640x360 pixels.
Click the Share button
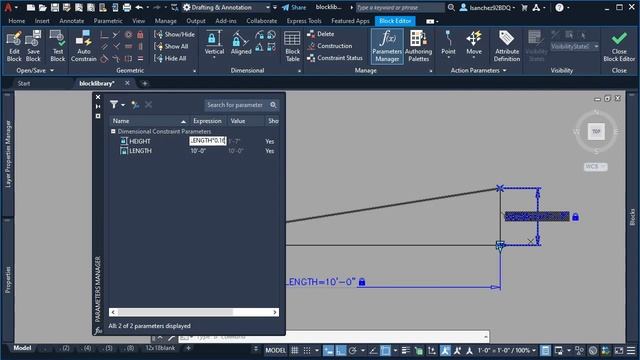tap(294, 7)
